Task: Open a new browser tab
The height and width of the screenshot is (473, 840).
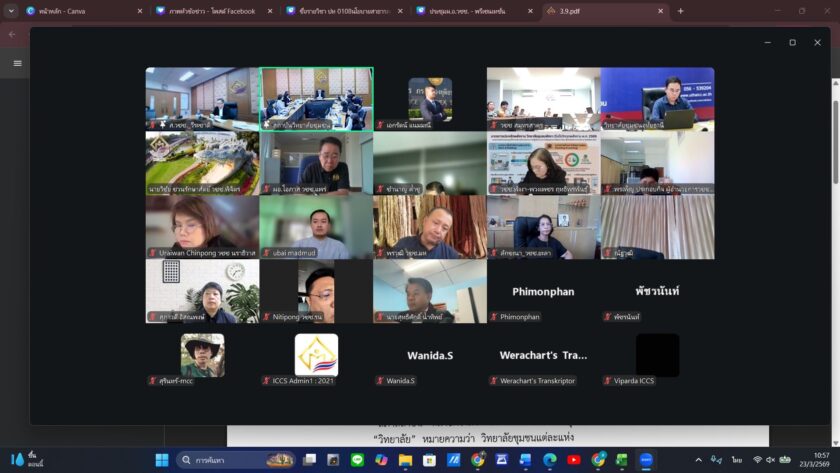Action: (681, 11)
